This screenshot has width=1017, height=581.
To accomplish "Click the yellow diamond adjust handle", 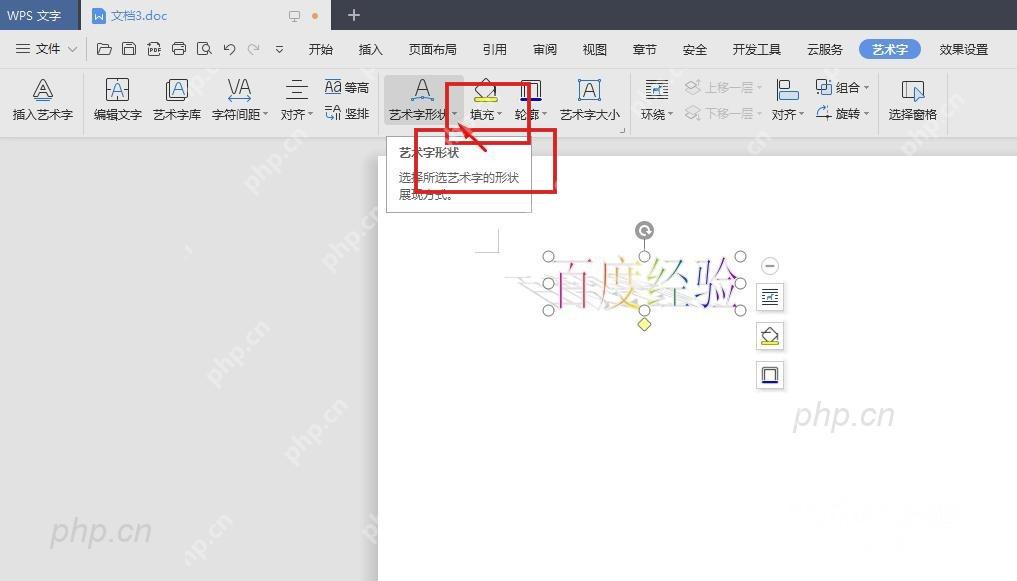I will coord(644,324).
